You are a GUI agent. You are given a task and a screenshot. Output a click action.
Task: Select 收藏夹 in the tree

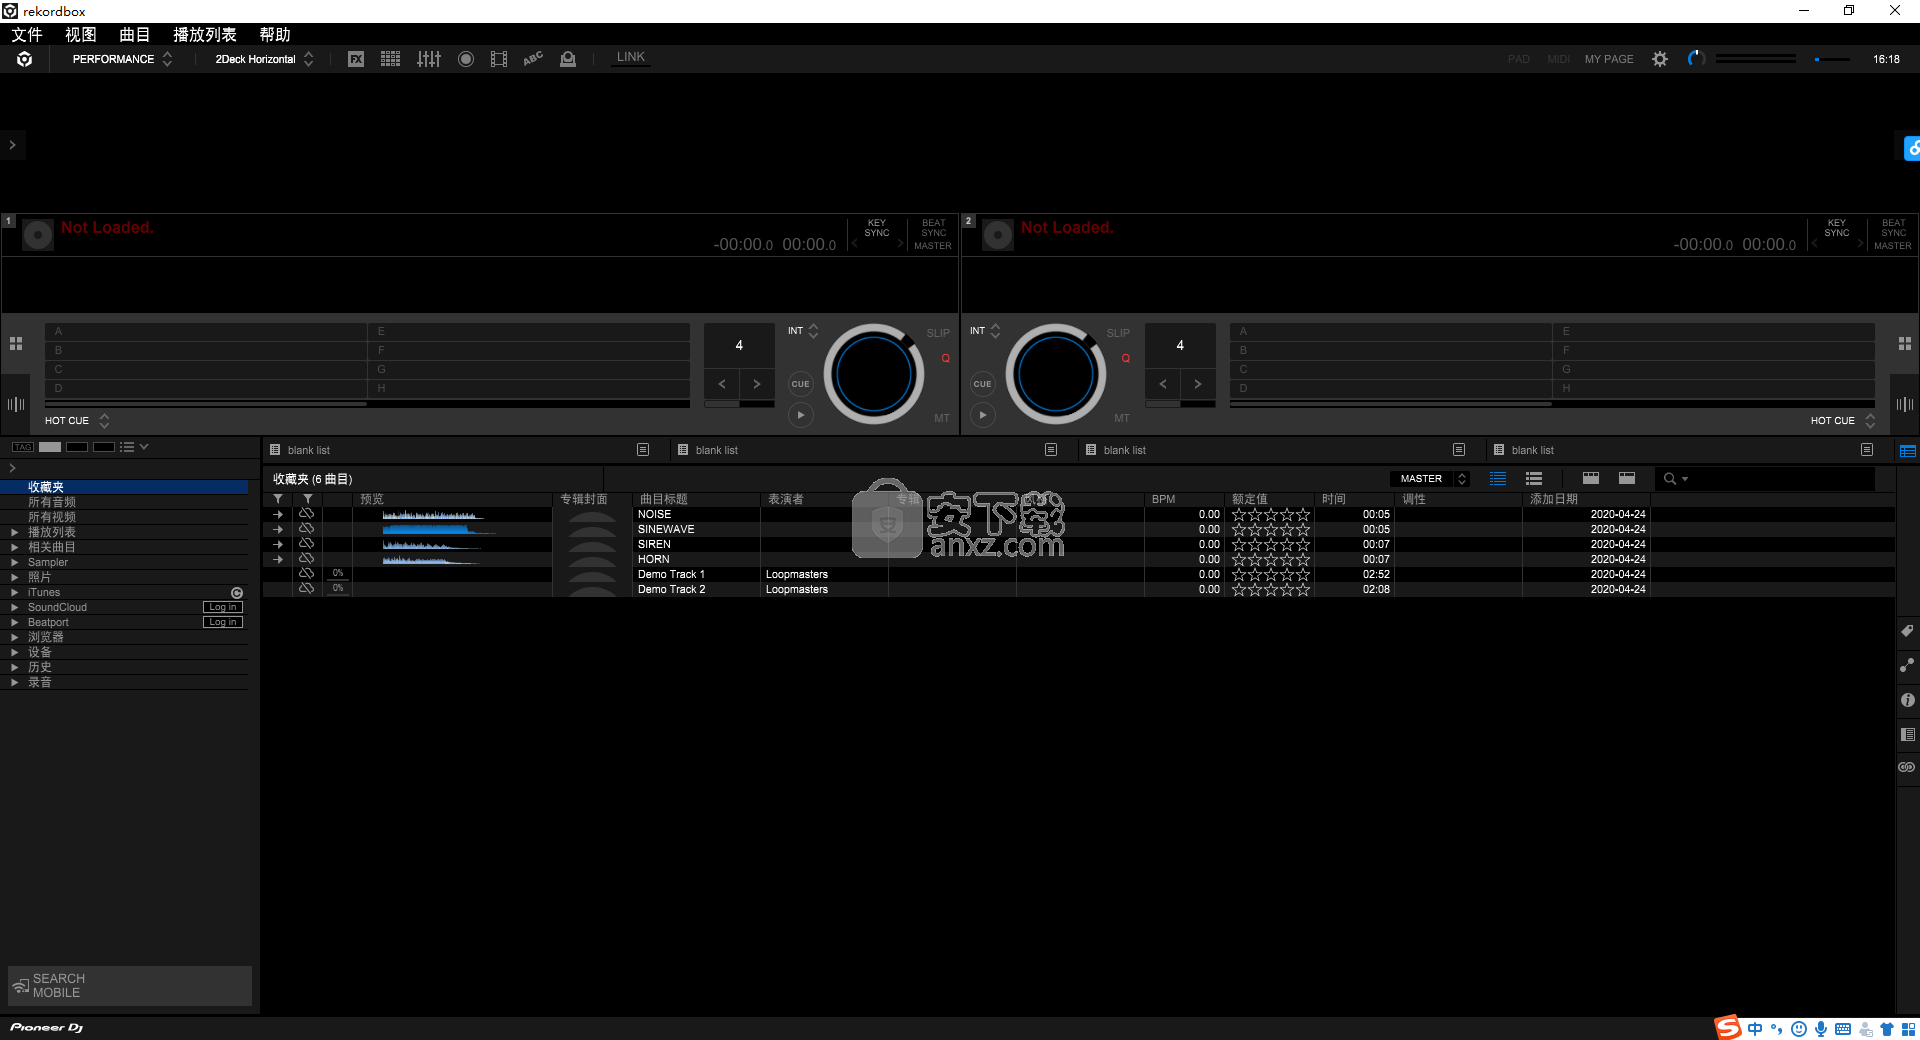[x=124, y=488]
